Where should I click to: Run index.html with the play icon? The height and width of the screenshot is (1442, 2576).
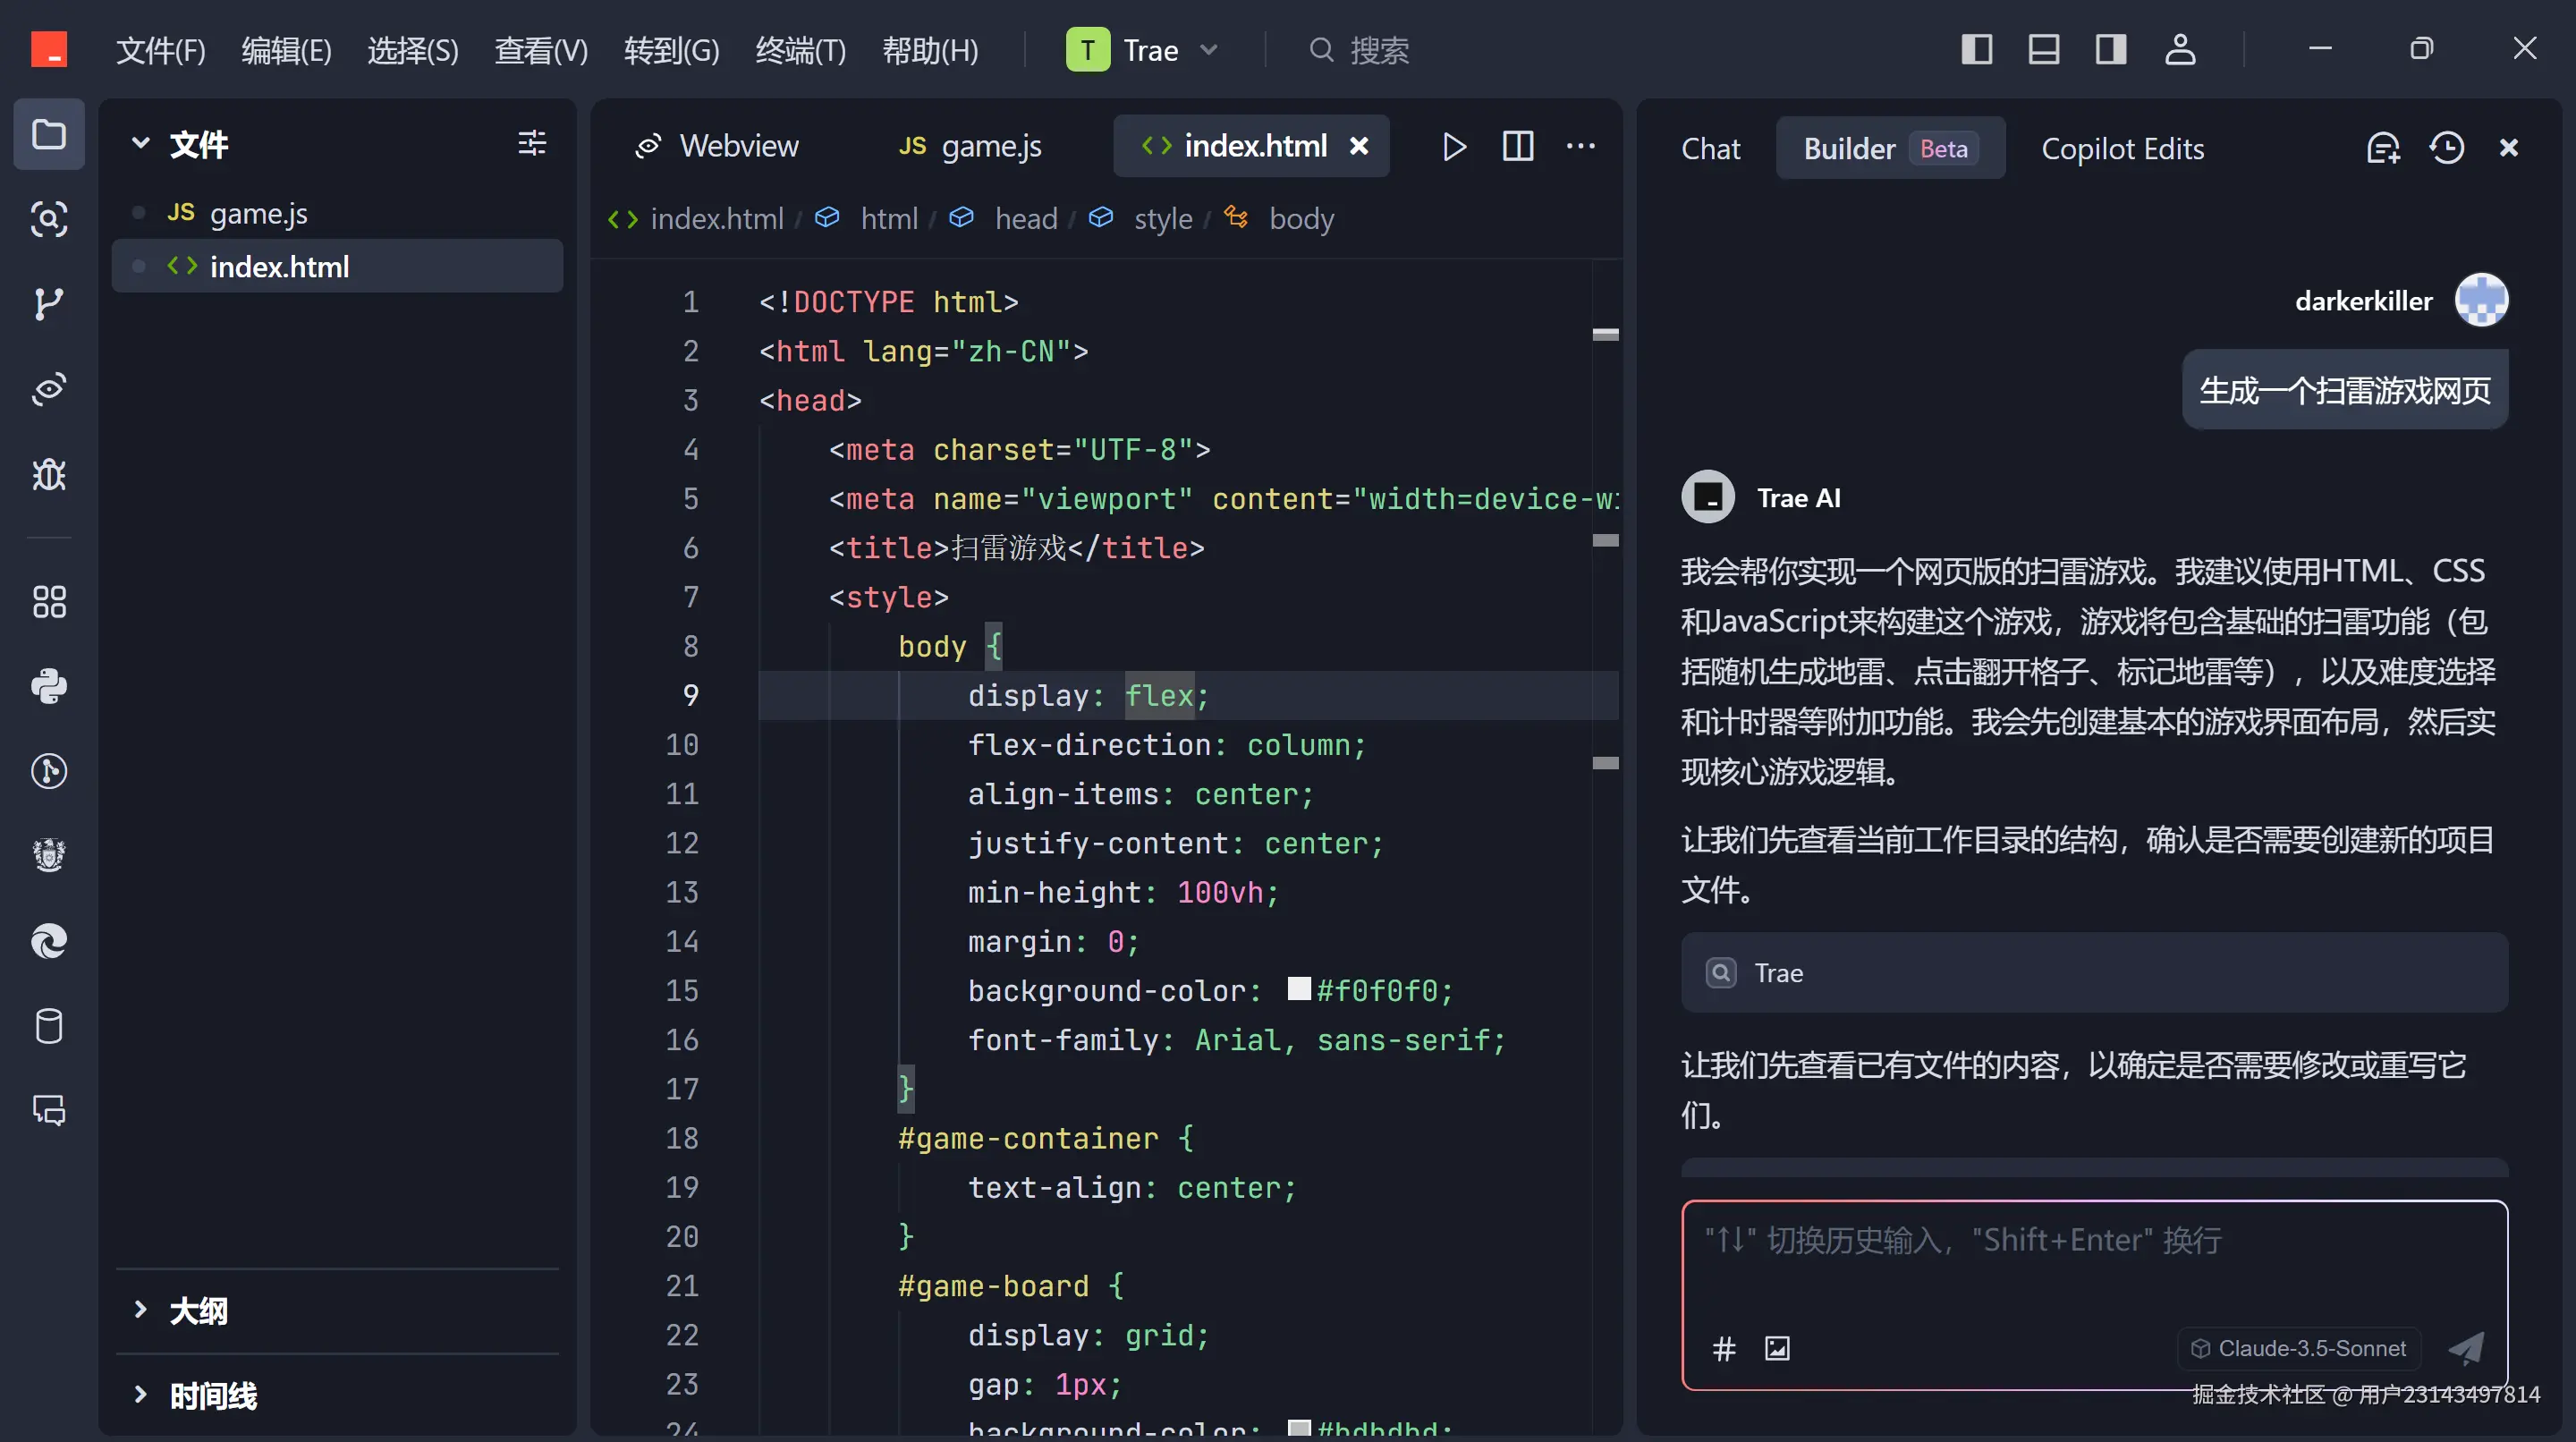tap(1454, 147)
